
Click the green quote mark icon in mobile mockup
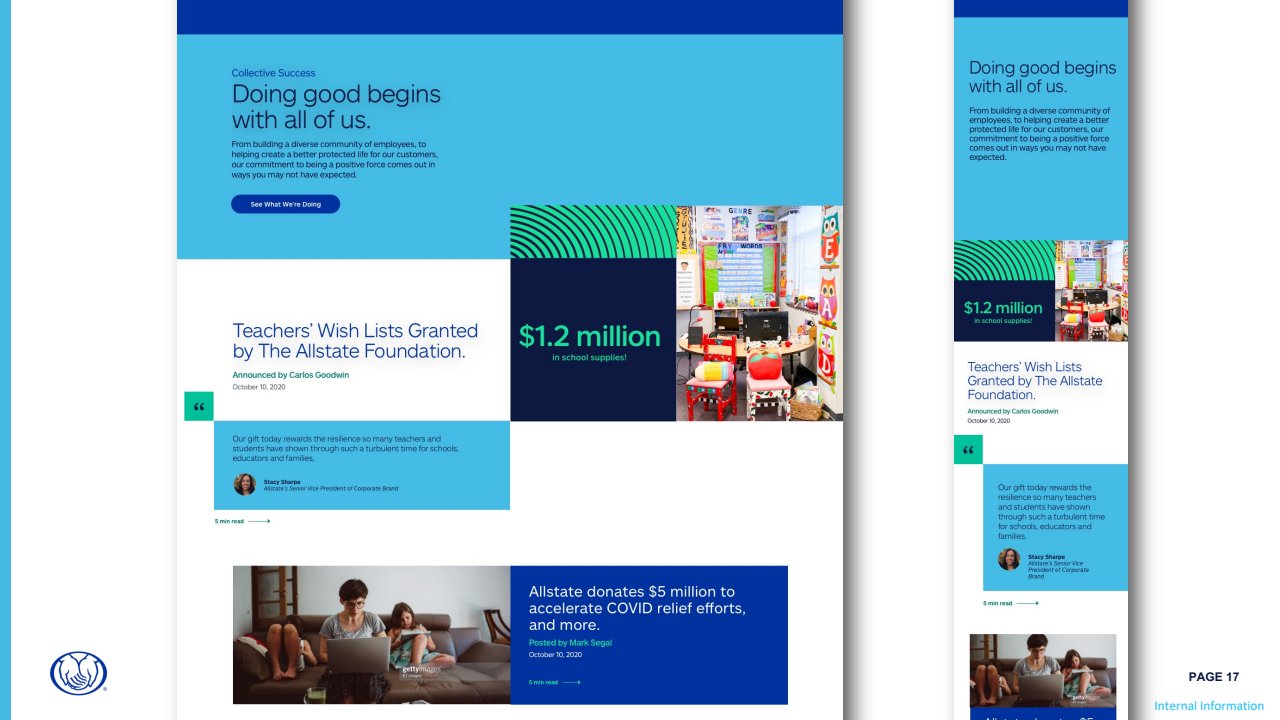(x=968, y=450)
